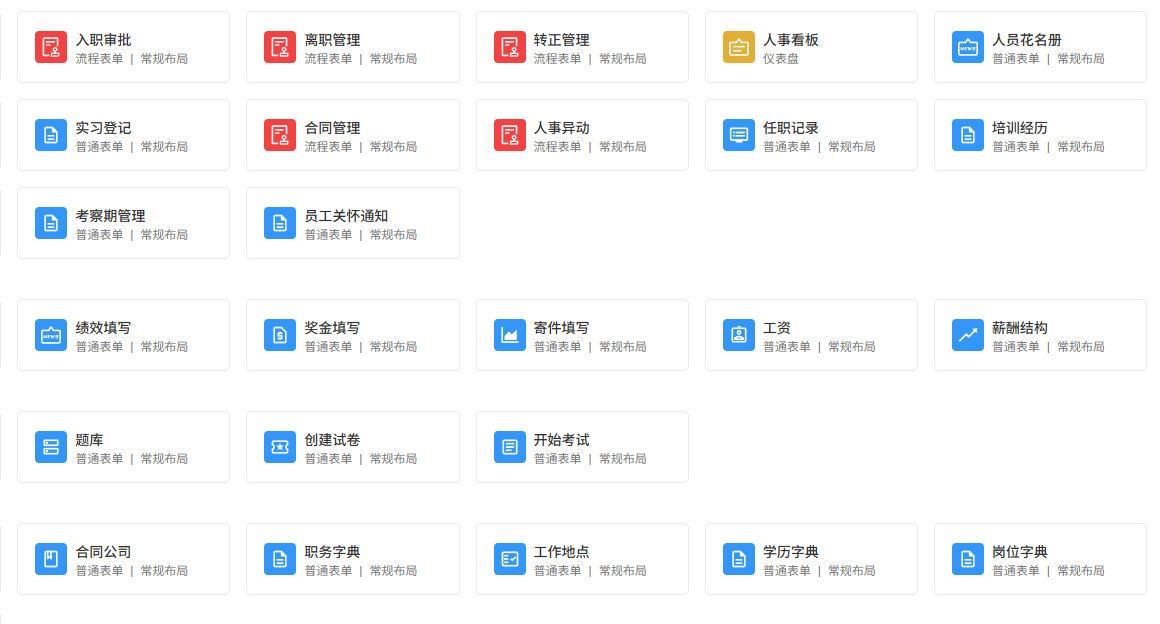Click the 奖金填写 dollar document icon
Image resolution: width=1160 pixels, height=624 pixels.
(280, 335)
